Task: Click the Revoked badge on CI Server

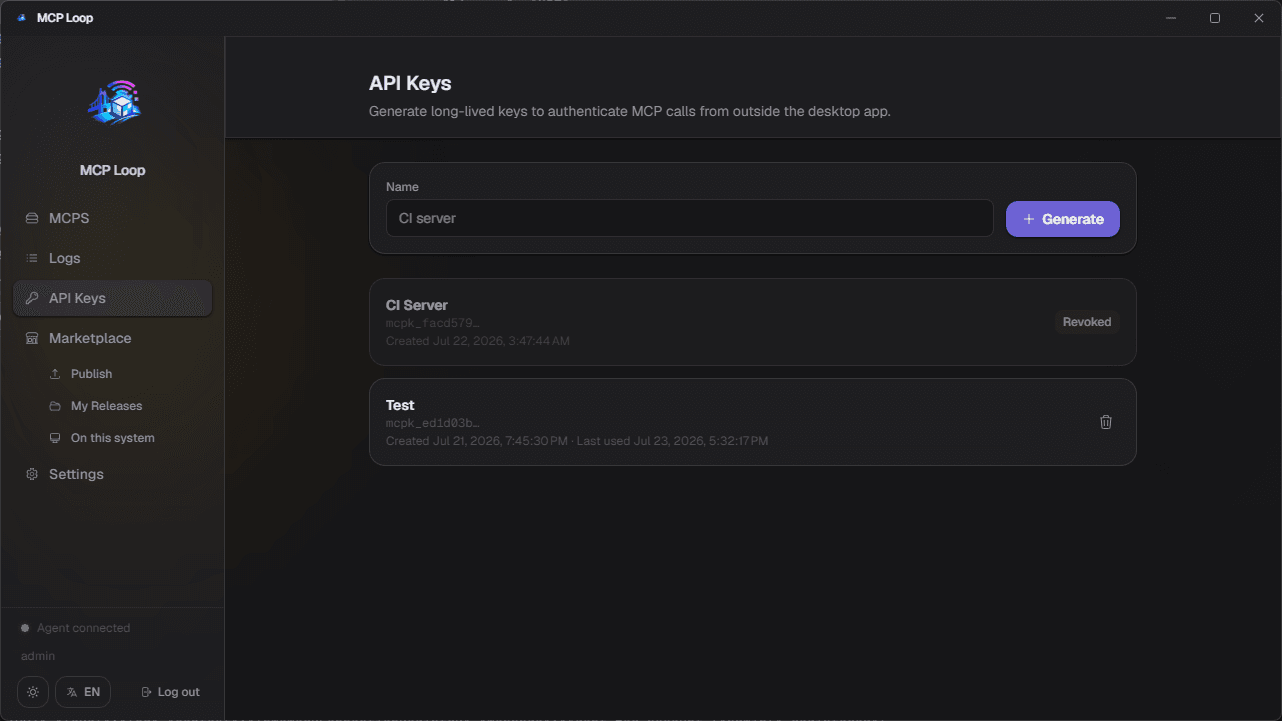Action: click(1087, 322)
